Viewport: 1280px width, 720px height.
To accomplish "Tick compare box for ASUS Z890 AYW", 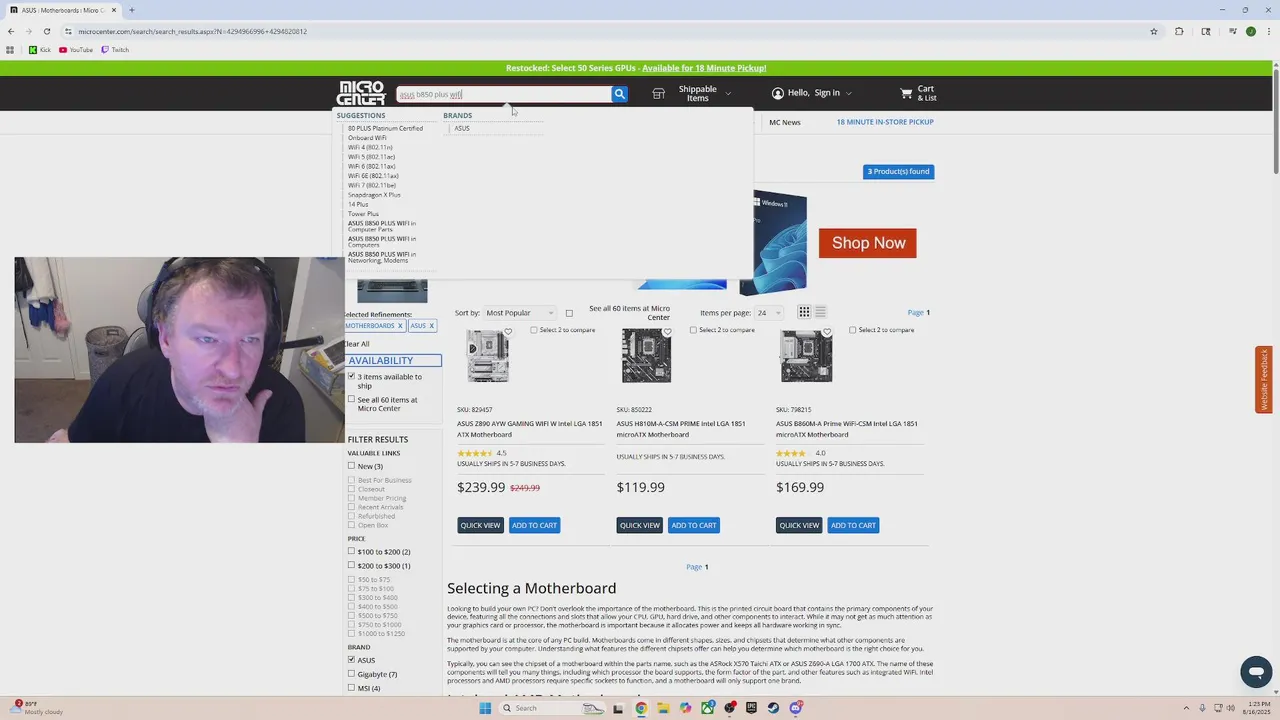I will click(534, 330).
